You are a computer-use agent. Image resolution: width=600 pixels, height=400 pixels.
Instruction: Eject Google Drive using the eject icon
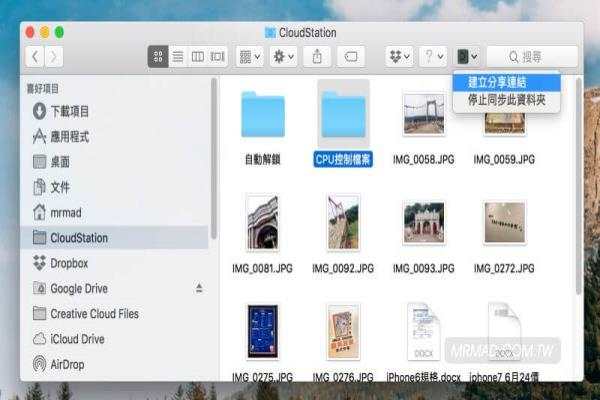coord(199,288)
